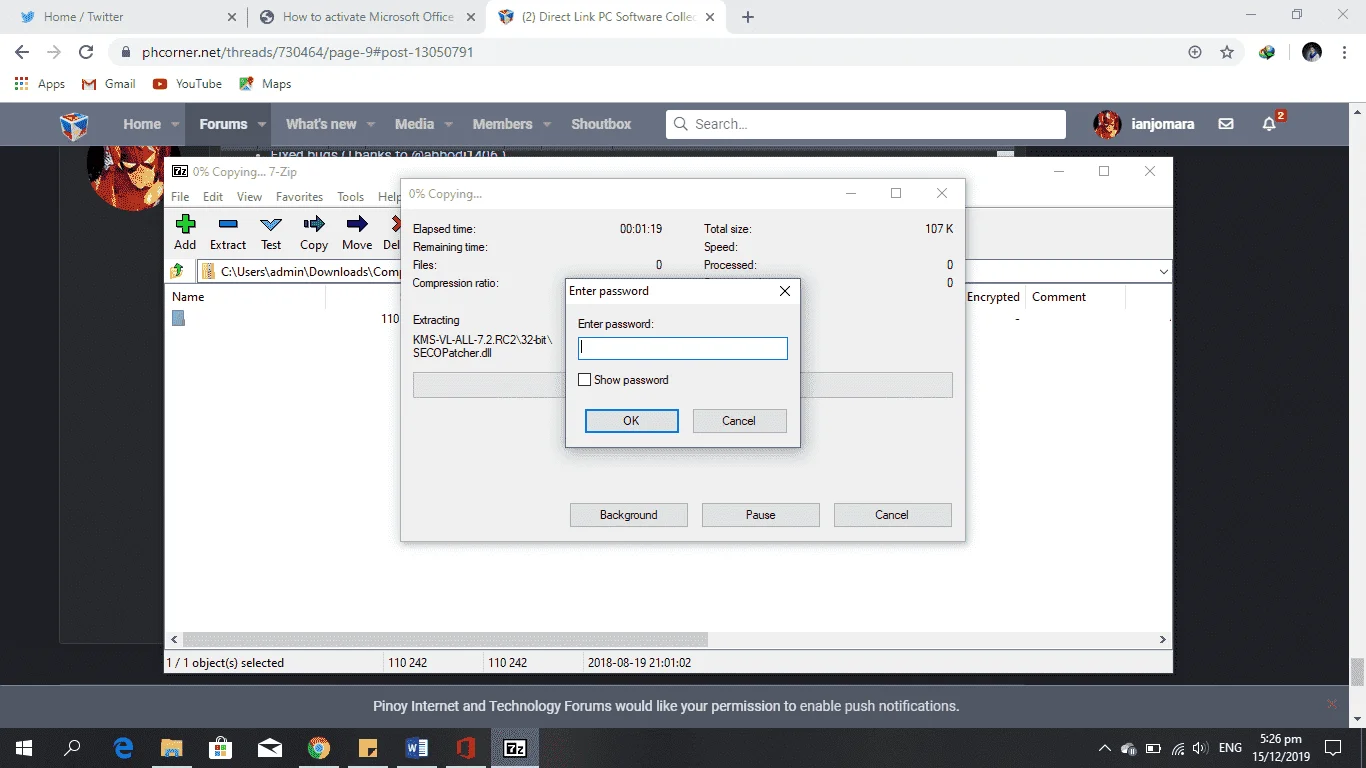Open Word from the taskbar
This screenshot has height=768, width=1366.
[417, 748]
